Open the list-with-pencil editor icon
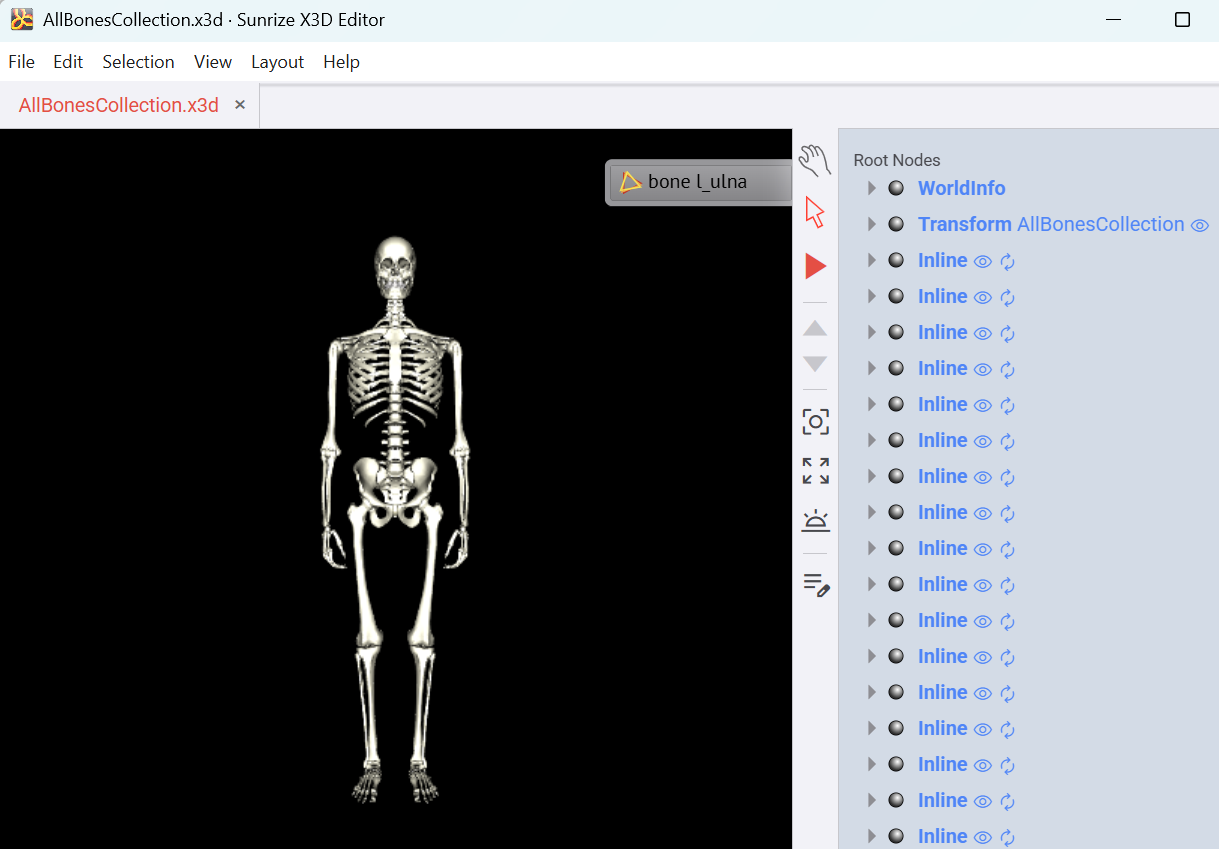Viewport: 1219px width, 849px height. coord(816,585)
